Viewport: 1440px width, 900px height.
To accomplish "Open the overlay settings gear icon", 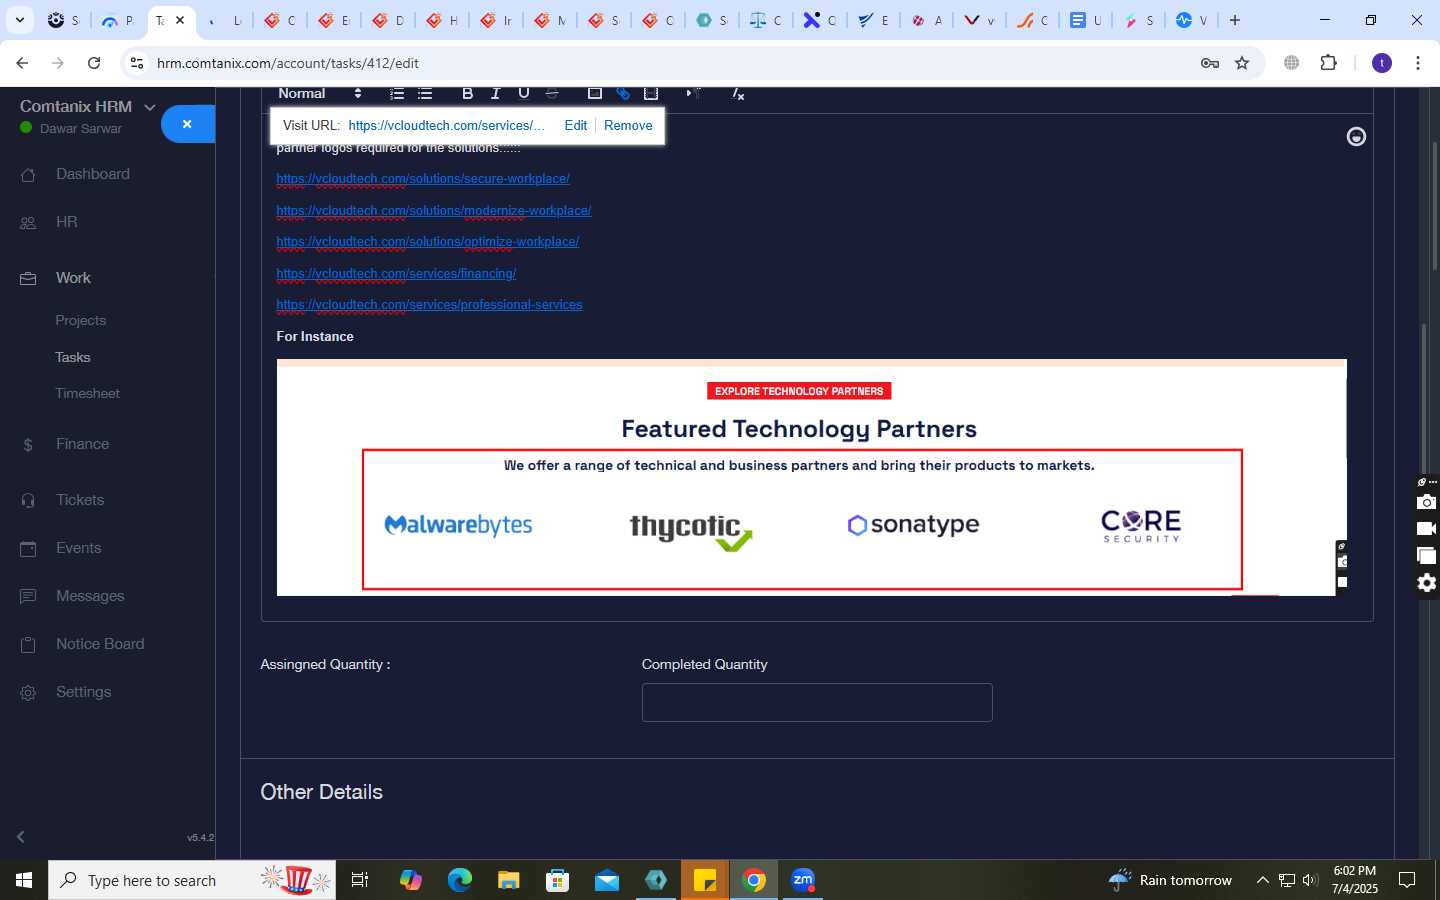I will (1427, 583).
